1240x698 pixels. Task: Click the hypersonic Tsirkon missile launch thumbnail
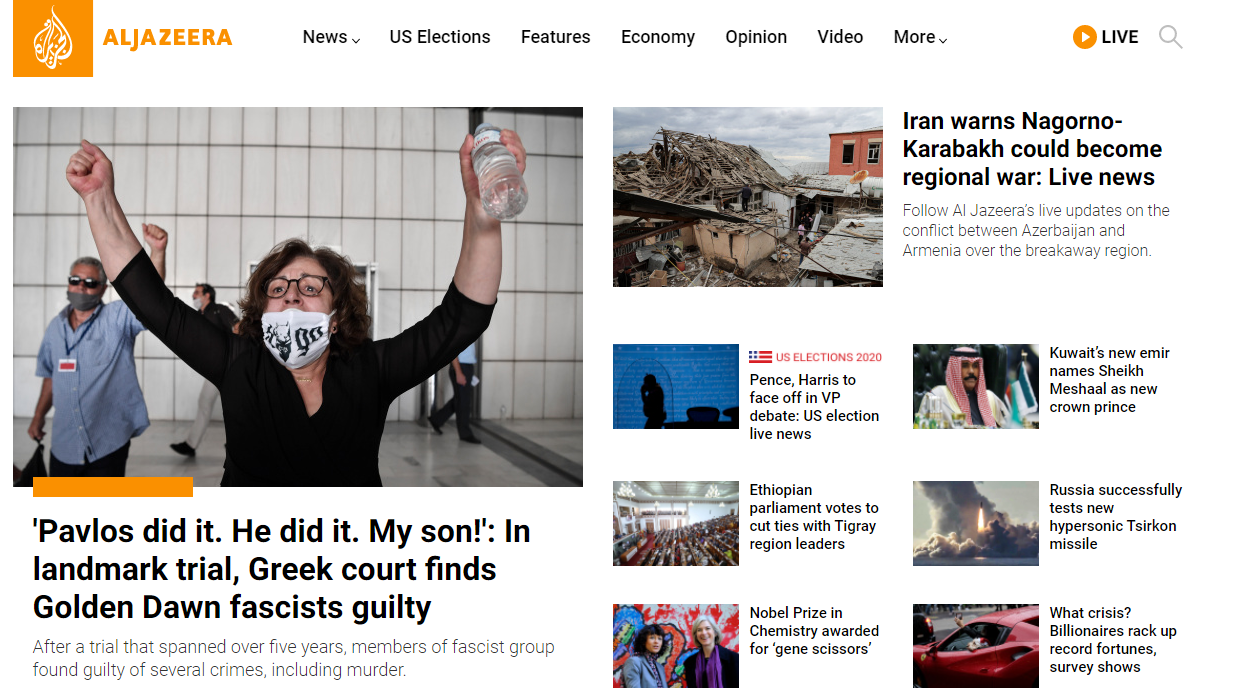click(976, 523)
